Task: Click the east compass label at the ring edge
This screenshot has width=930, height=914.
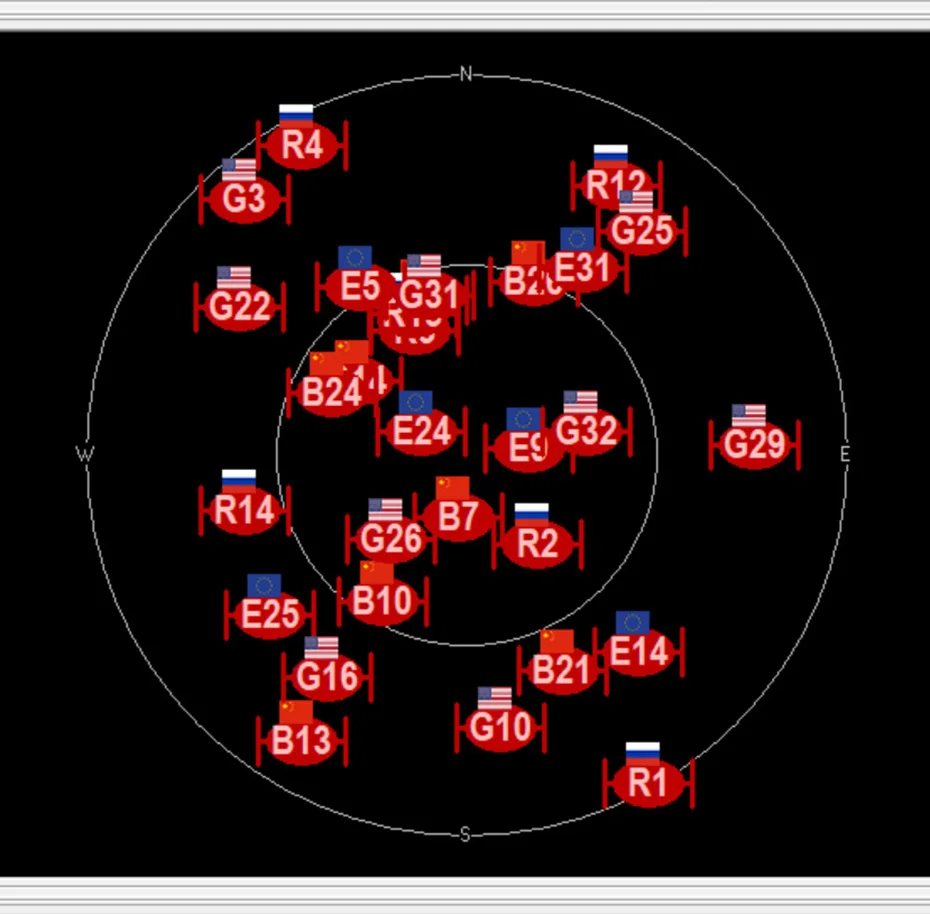Action: [x=845, y=454]
